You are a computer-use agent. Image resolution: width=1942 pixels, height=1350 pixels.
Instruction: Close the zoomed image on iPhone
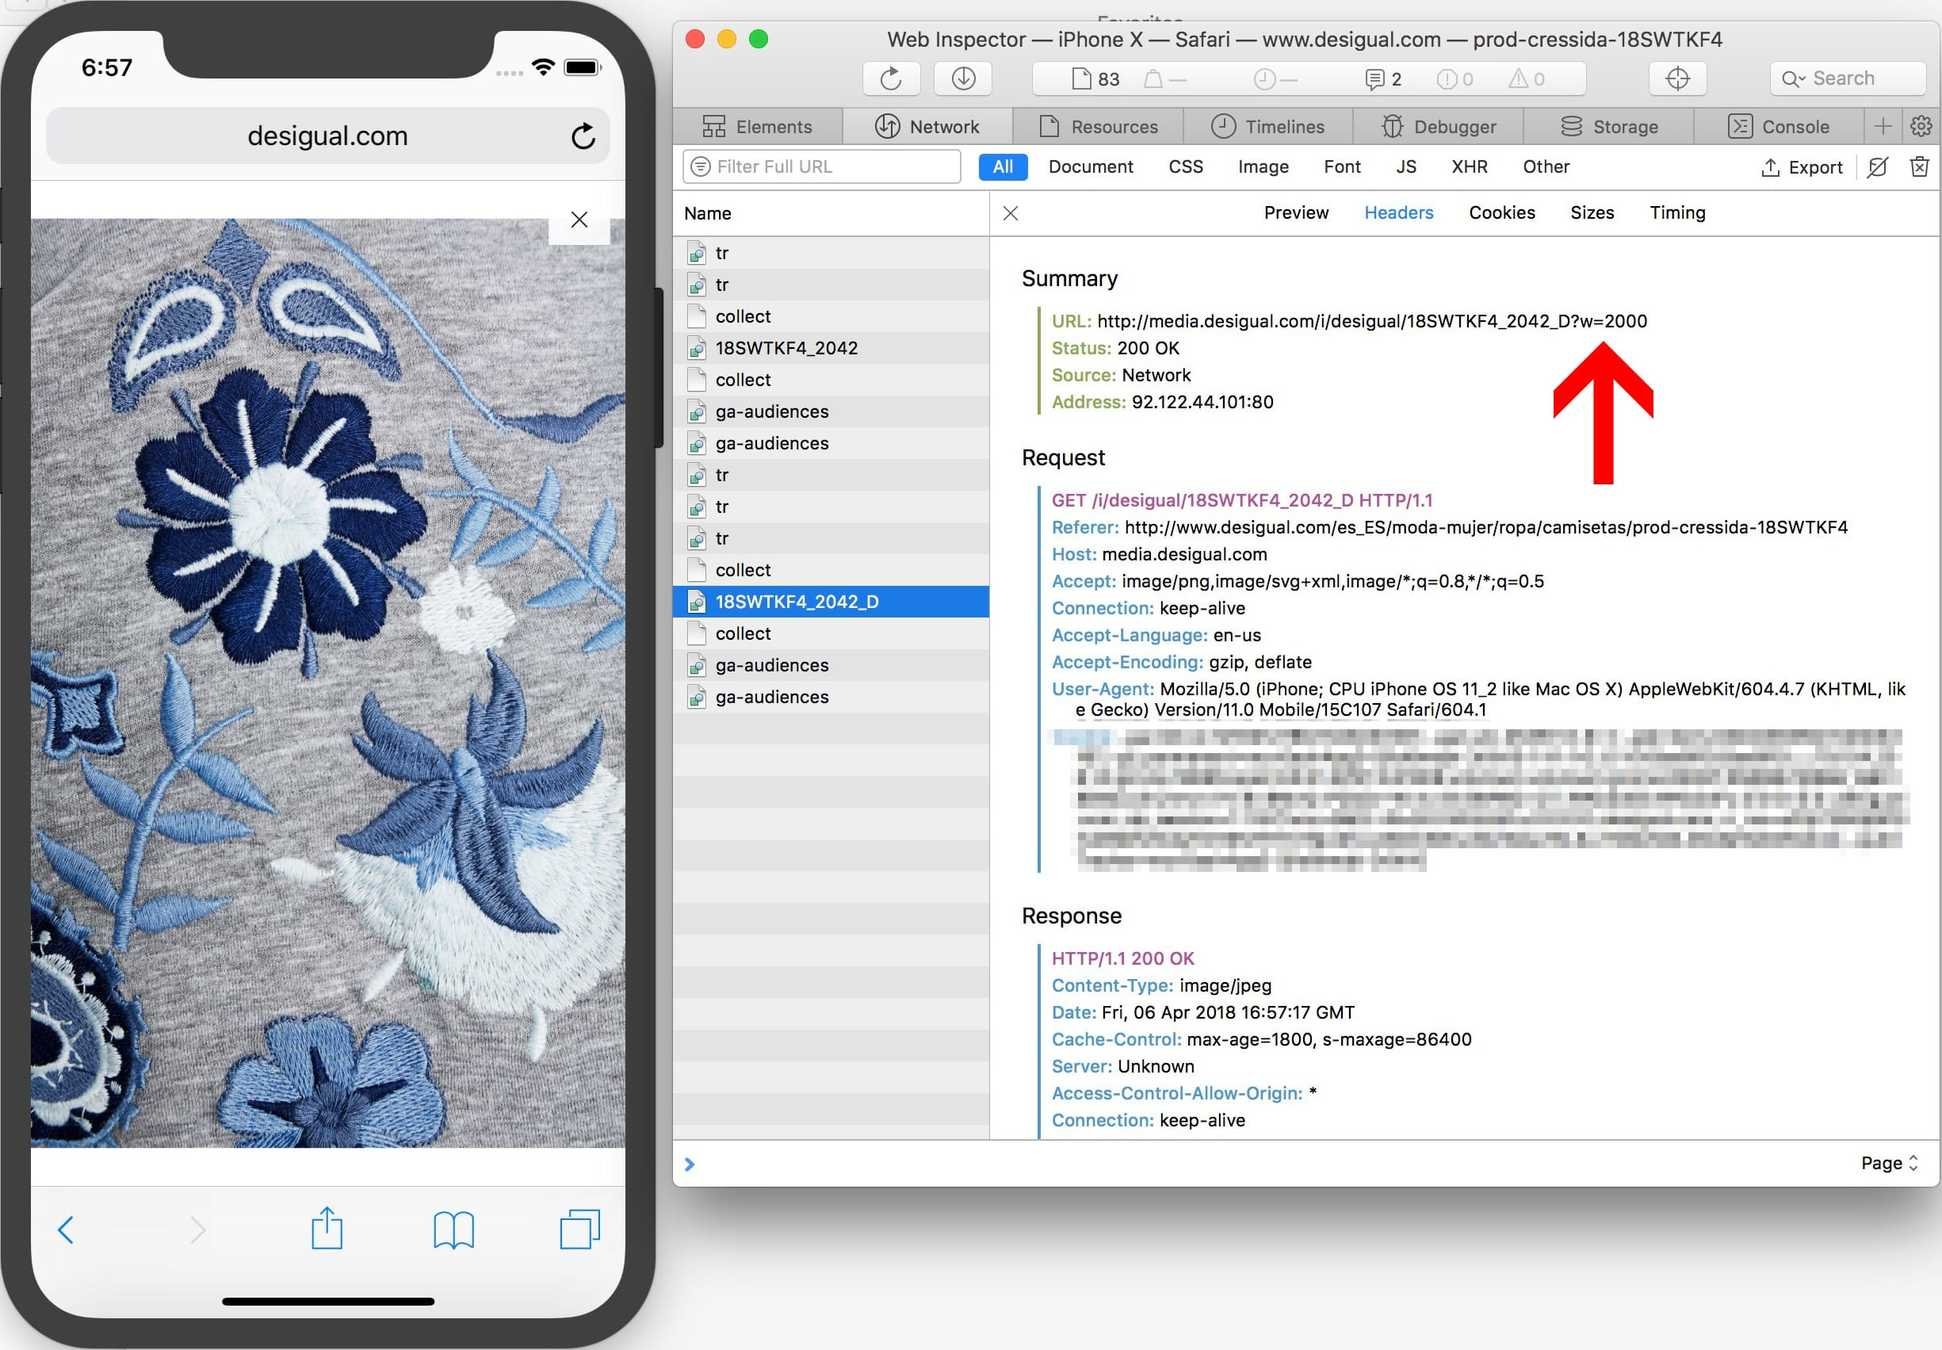point(579,220)
